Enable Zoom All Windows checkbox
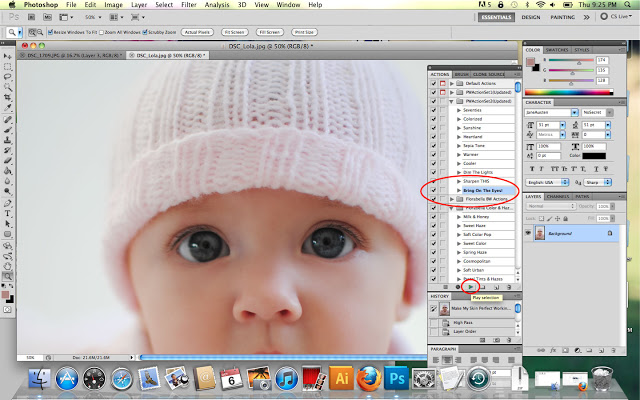 101,32
